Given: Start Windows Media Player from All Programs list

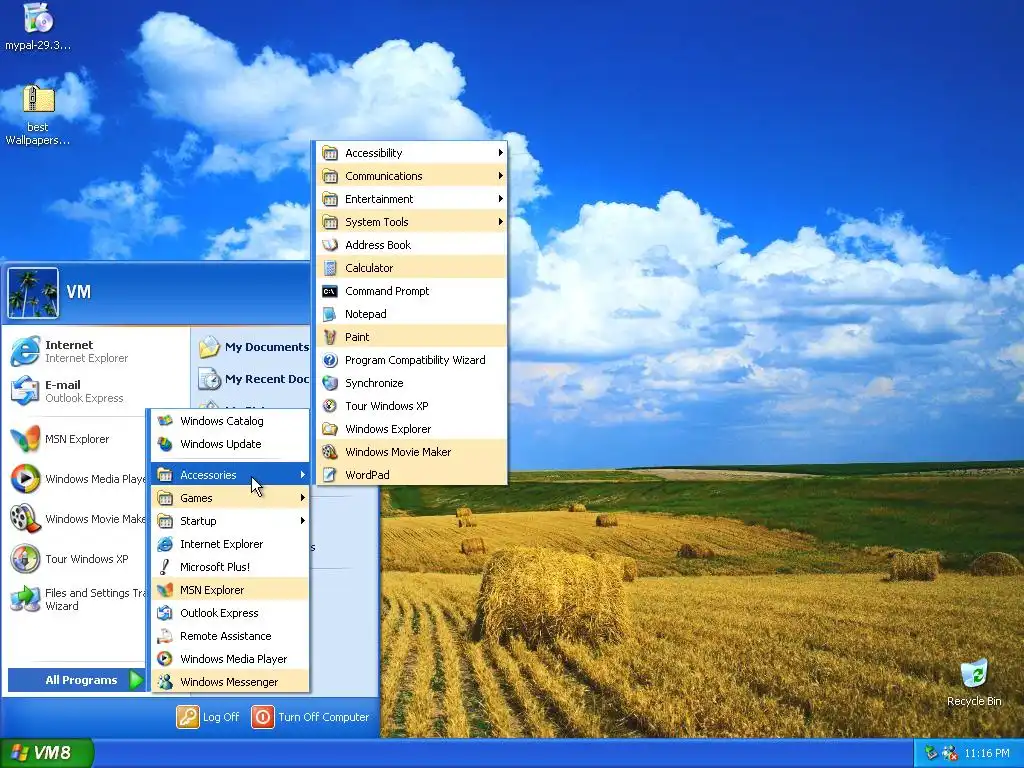Looking at the screenshot, I should pos(230,659).
